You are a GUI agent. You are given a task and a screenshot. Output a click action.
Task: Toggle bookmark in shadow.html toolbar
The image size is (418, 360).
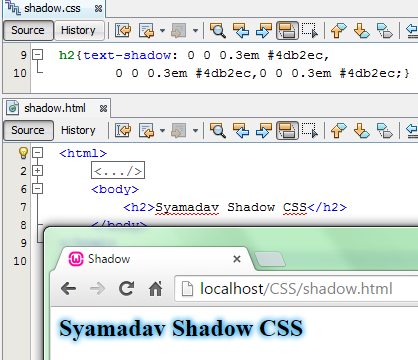coord(385,131)
